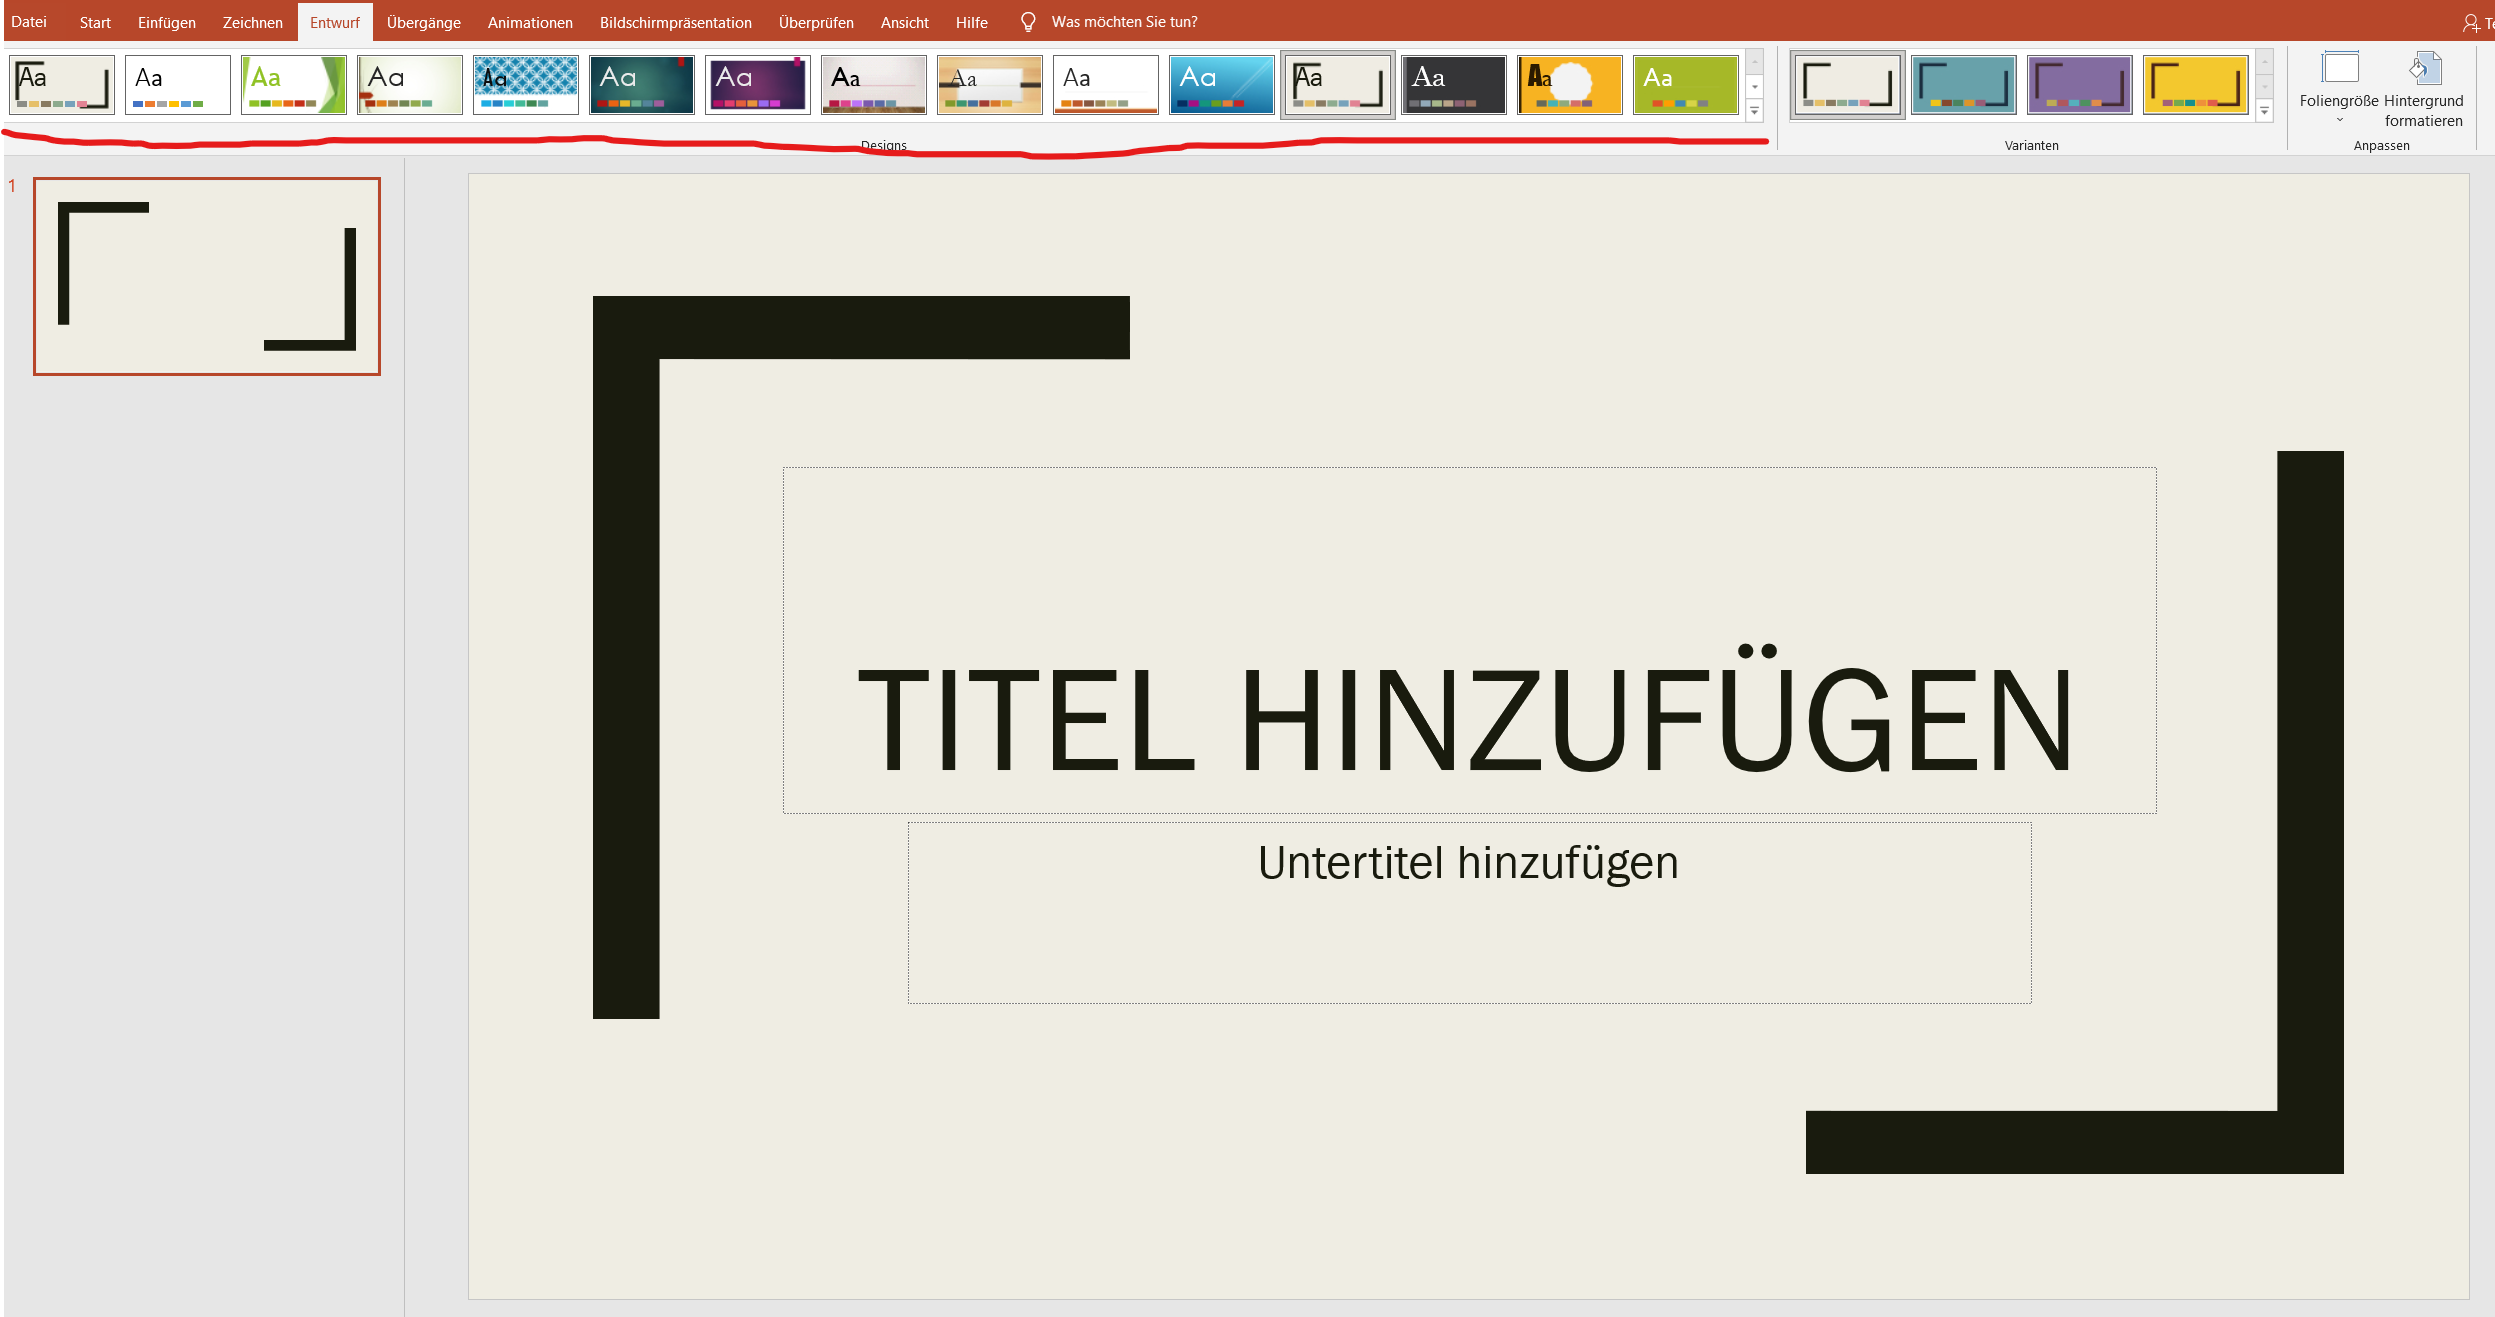Click the Hintergrund formatieren button
Image resolution: width=2495 pixels, height=1317 pixels.
[2423, 90]
